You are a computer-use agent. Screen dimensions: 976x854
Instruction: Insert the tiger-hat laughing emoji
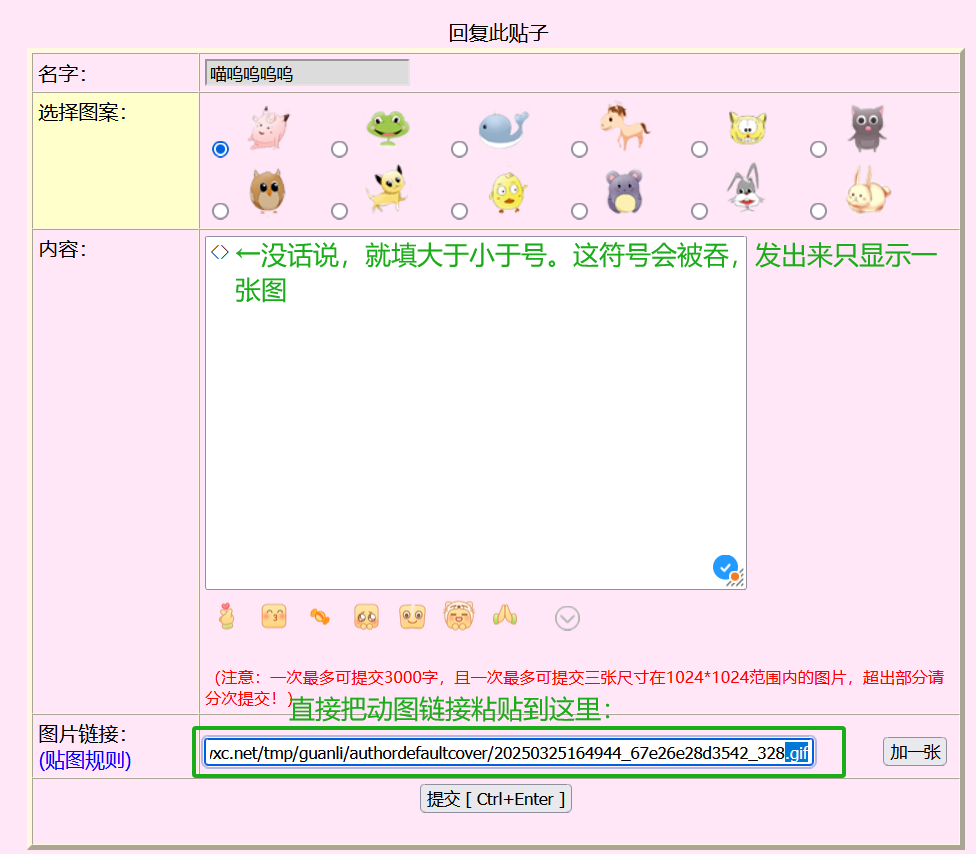(x=459, y=616)
